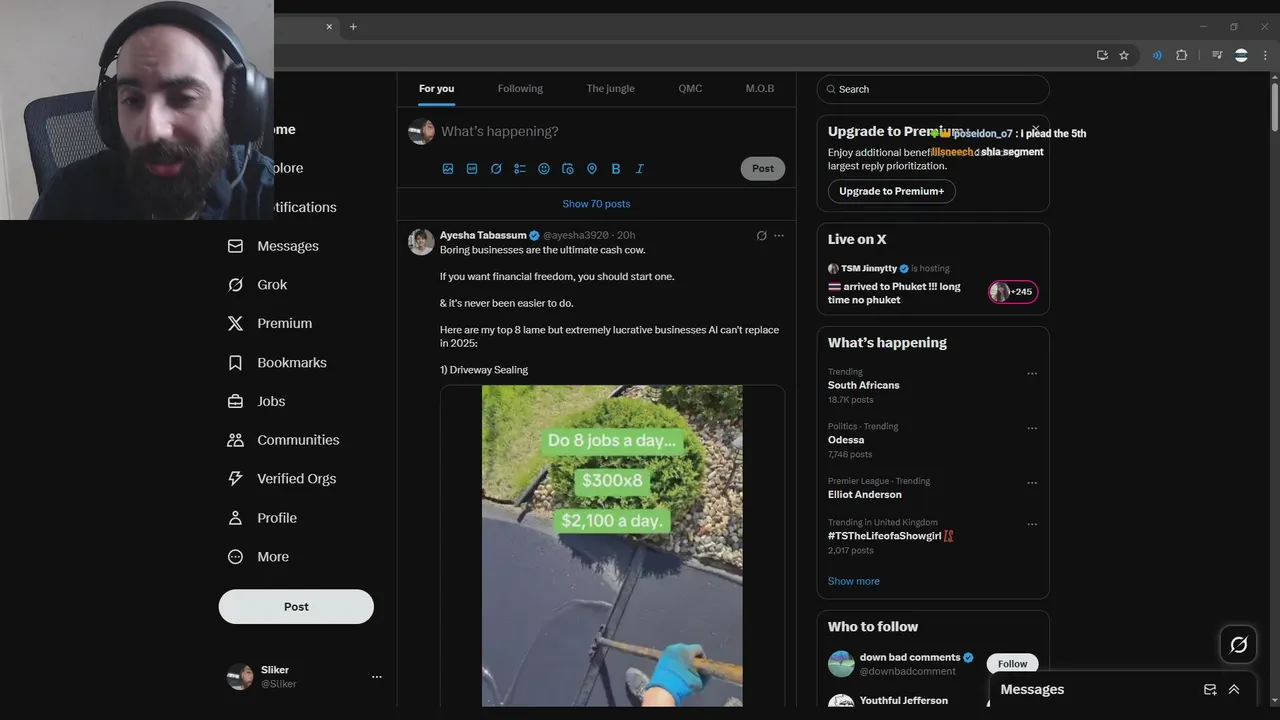
Task: Click Show more under What's happening
Action: [x=854, y=581]
